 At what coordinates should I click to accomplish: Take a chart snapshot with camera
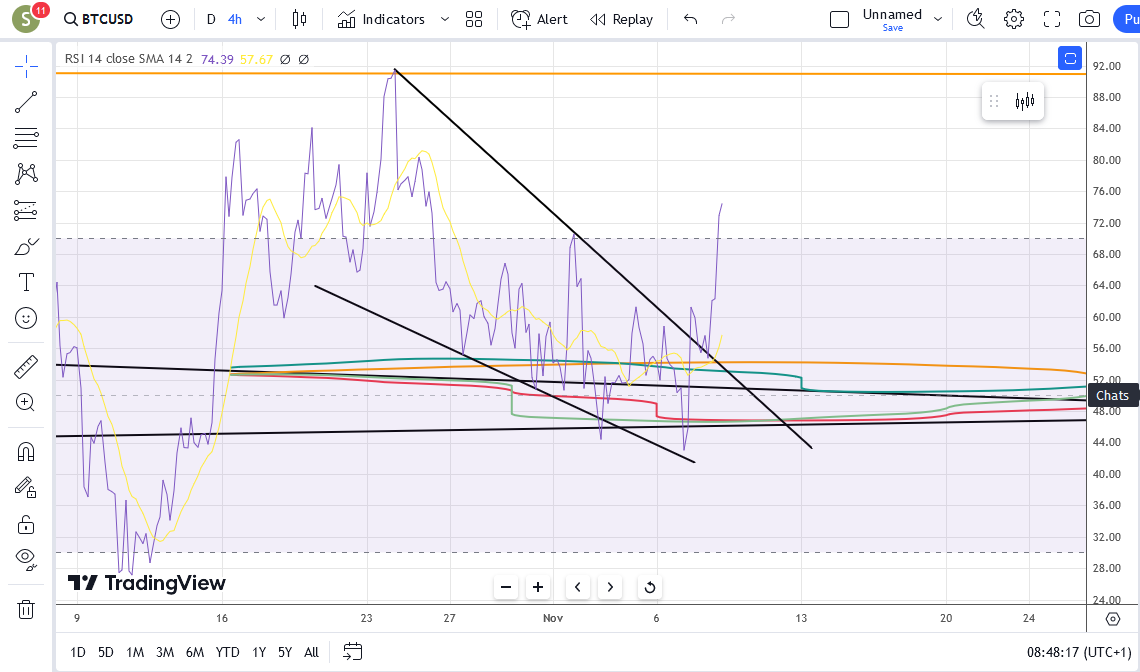(1089, 20)
